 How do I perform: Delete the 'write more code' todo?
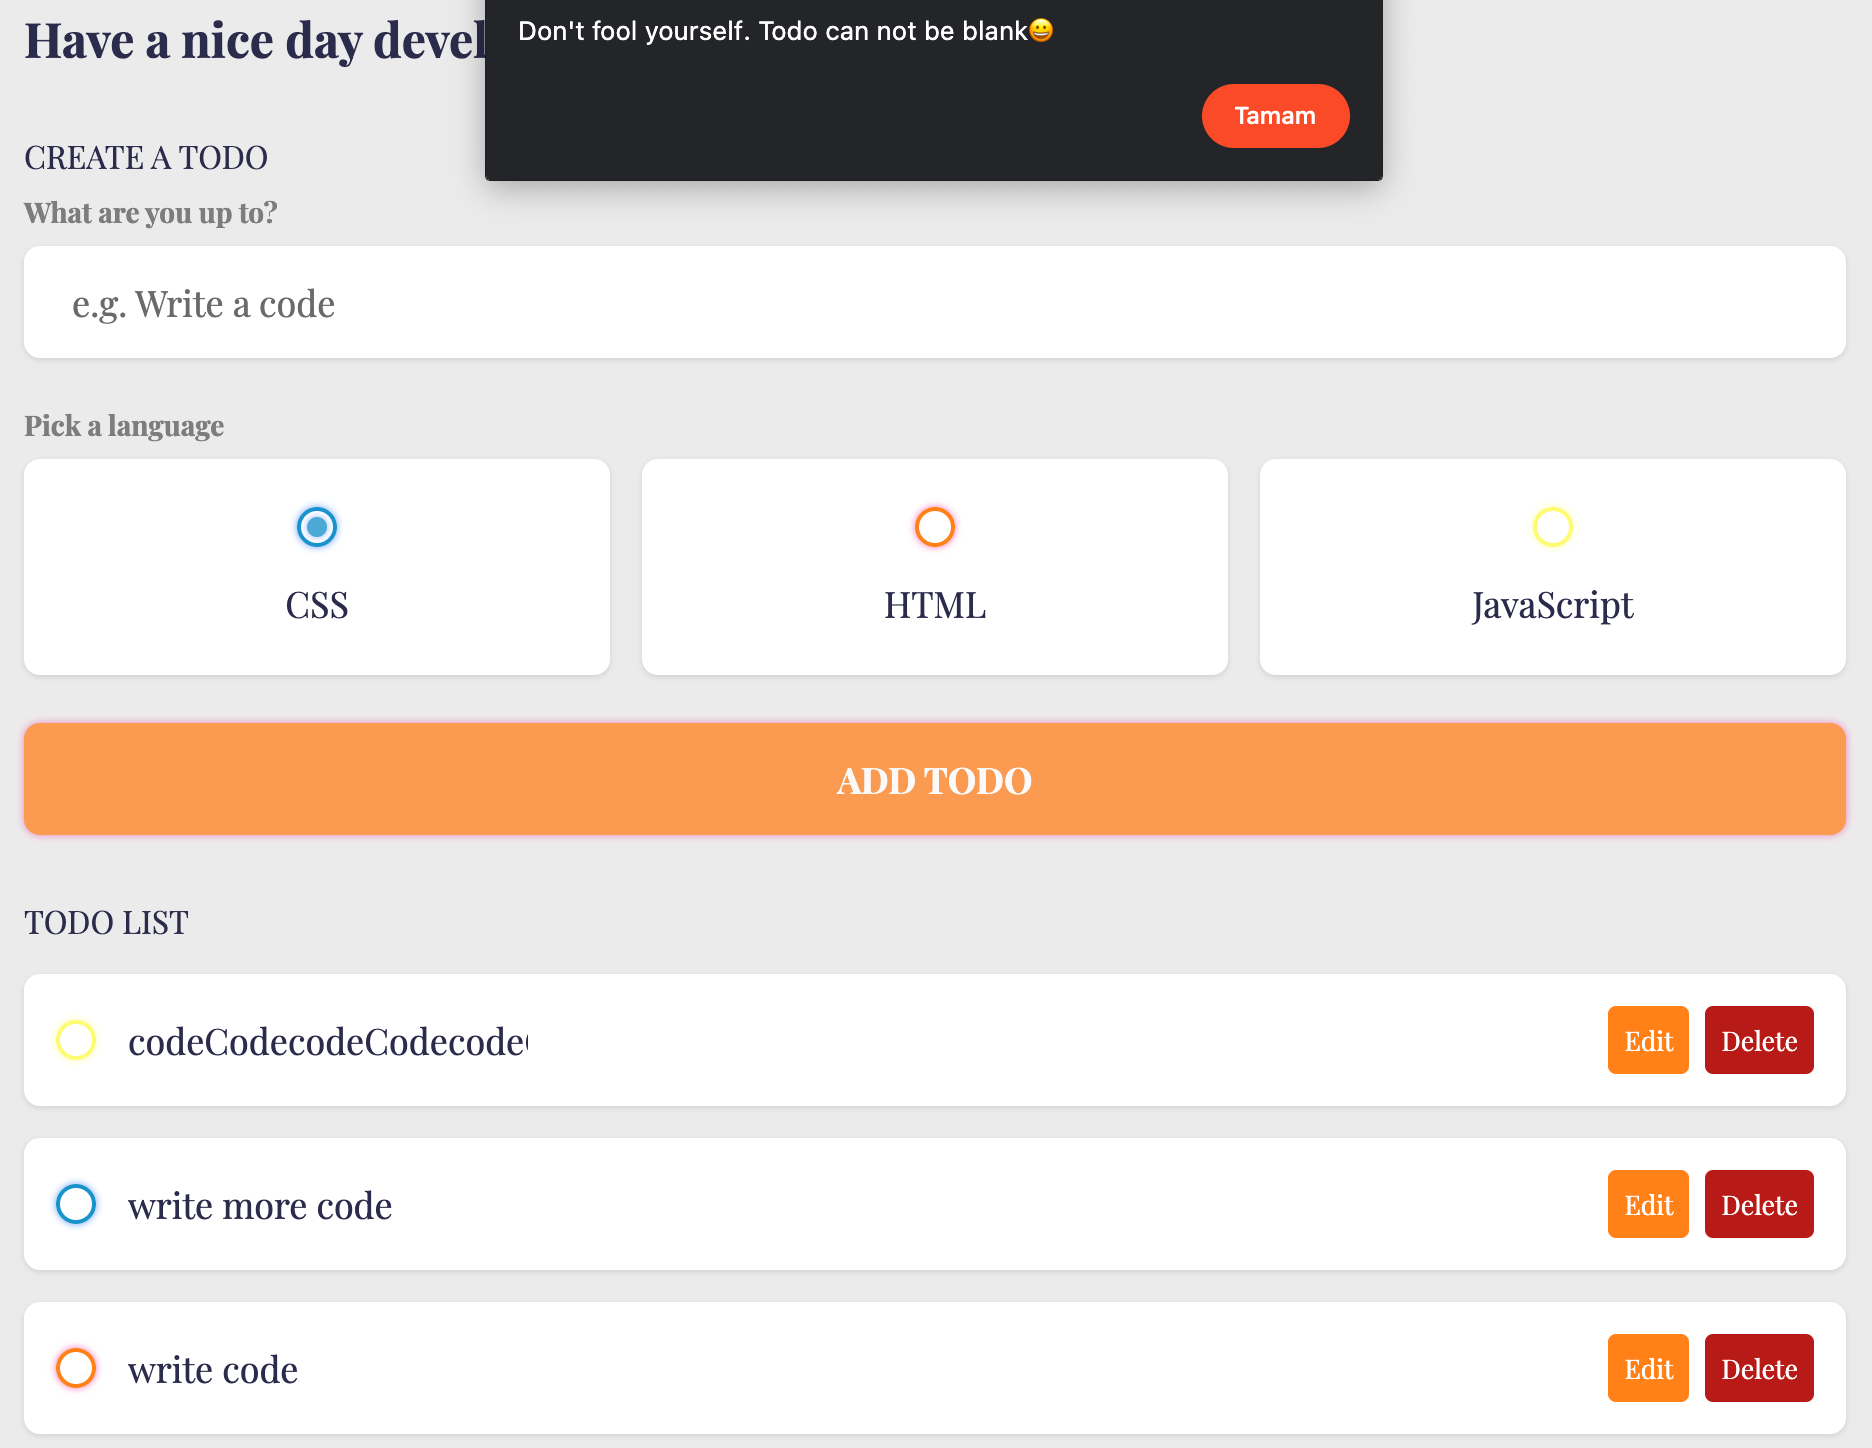[1759, 1204]
